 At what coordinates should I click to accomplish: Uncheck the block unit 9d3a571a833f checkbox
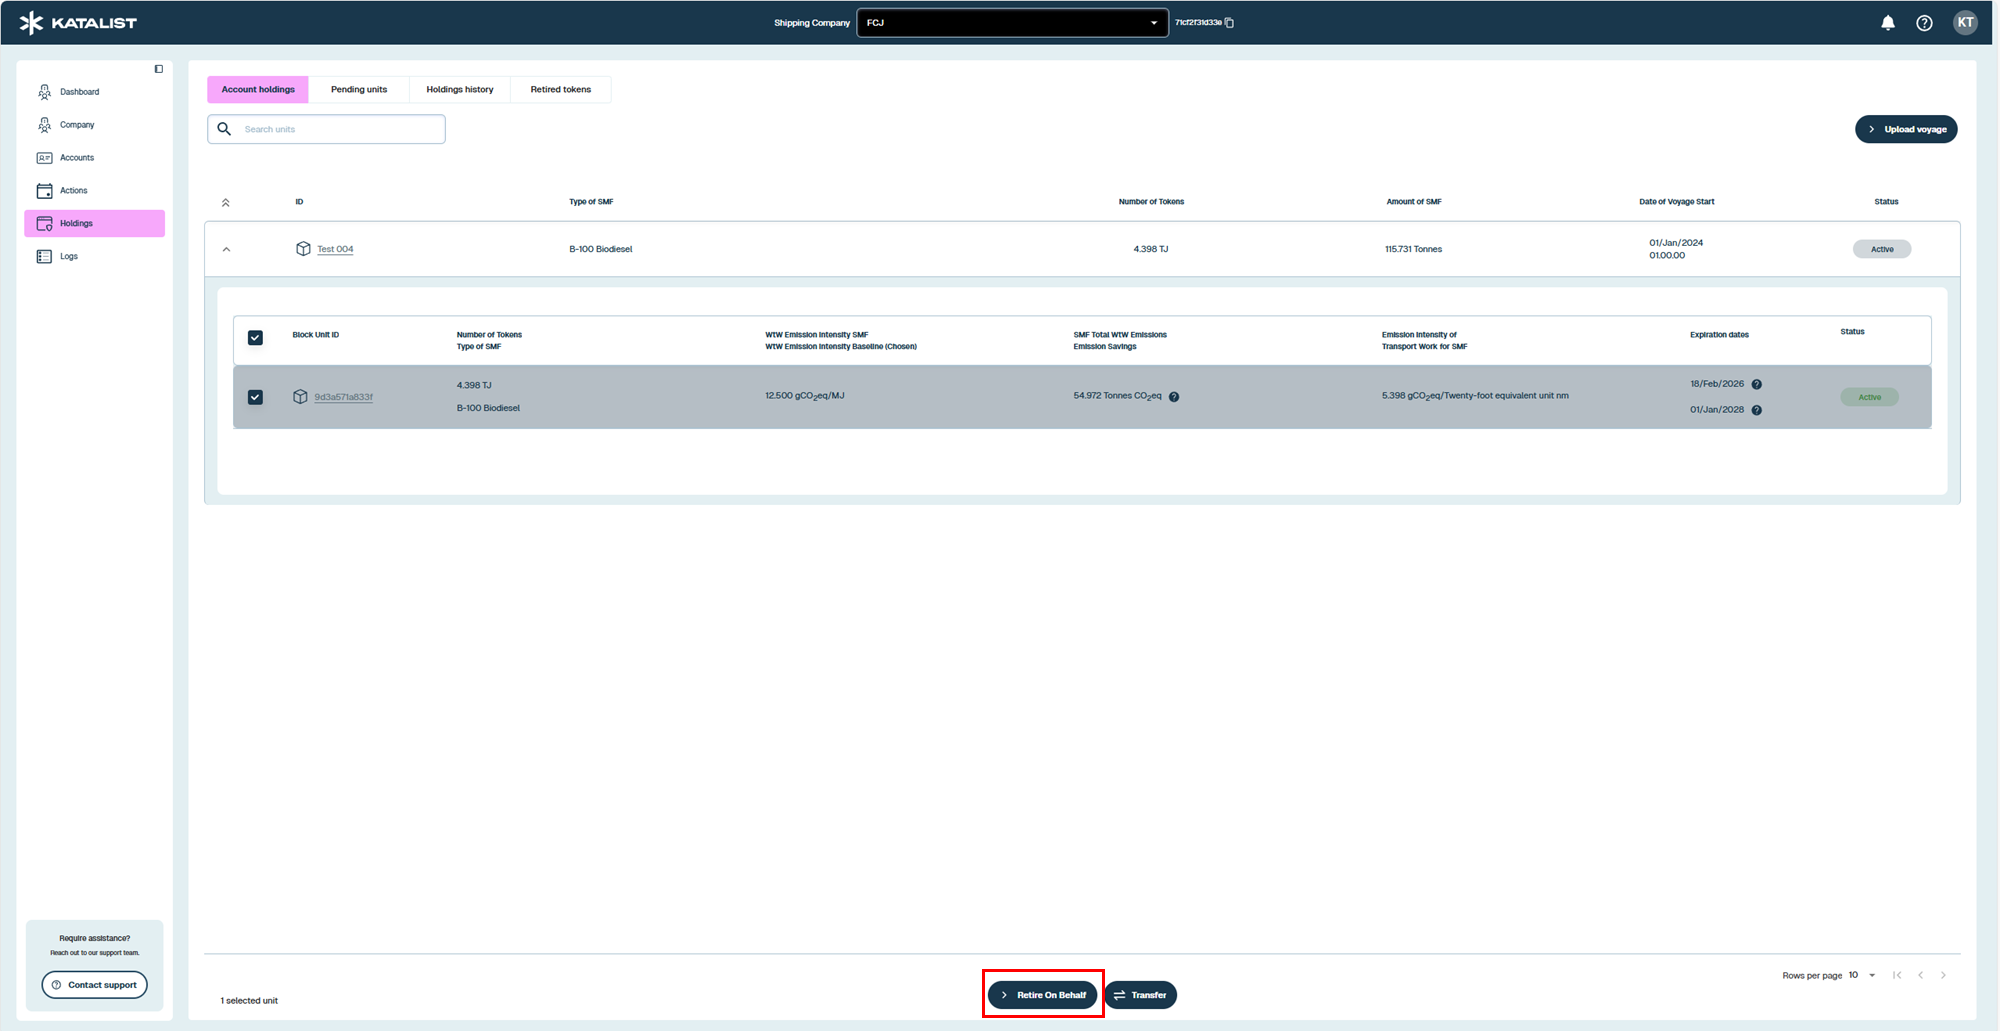tap(255, 397)
